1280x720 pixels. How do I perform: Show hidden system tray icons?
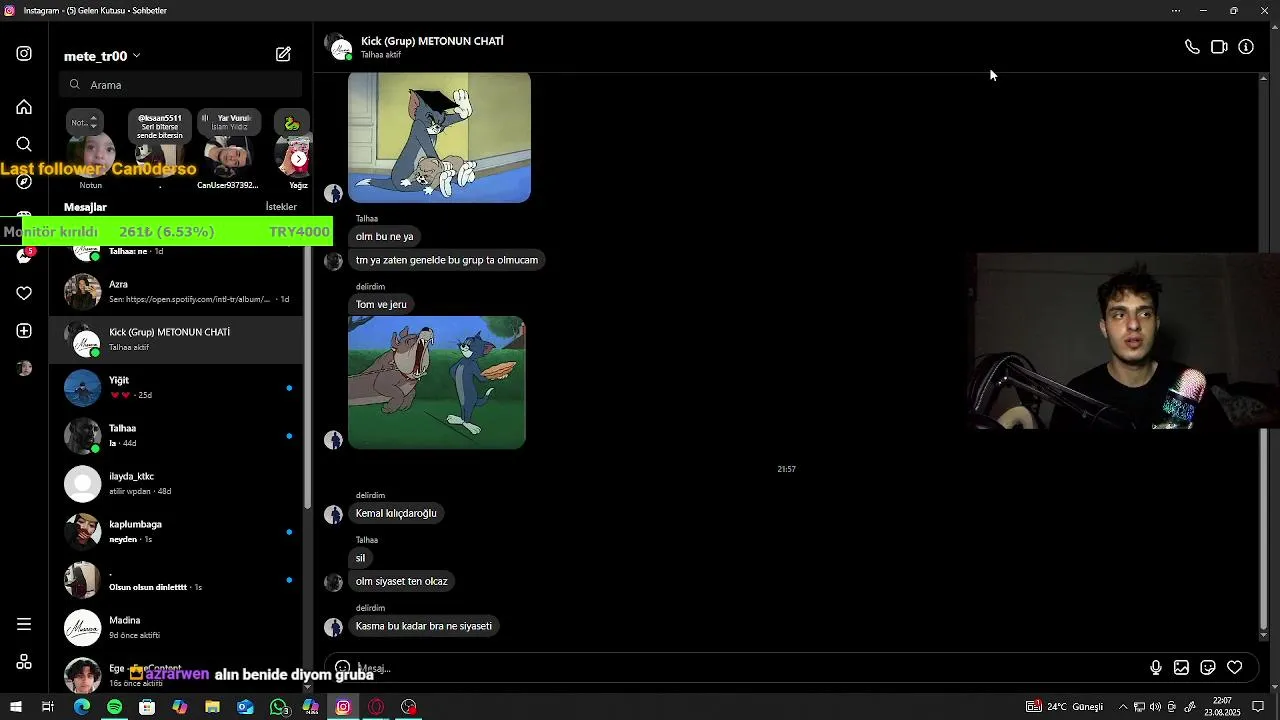pyautogui.click(x=1123, y=707)
